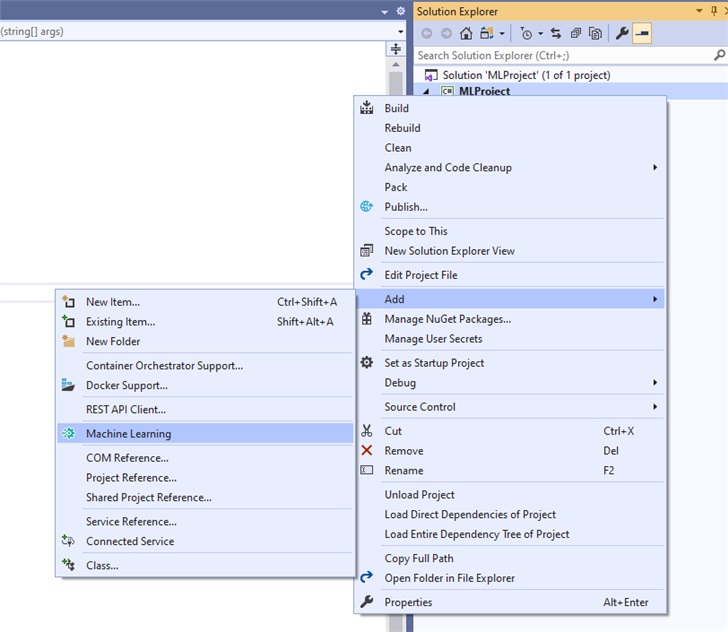The image size is (728, 632).
Task: Click Sync with Active Document icon
Action: [x=556, y=33]
